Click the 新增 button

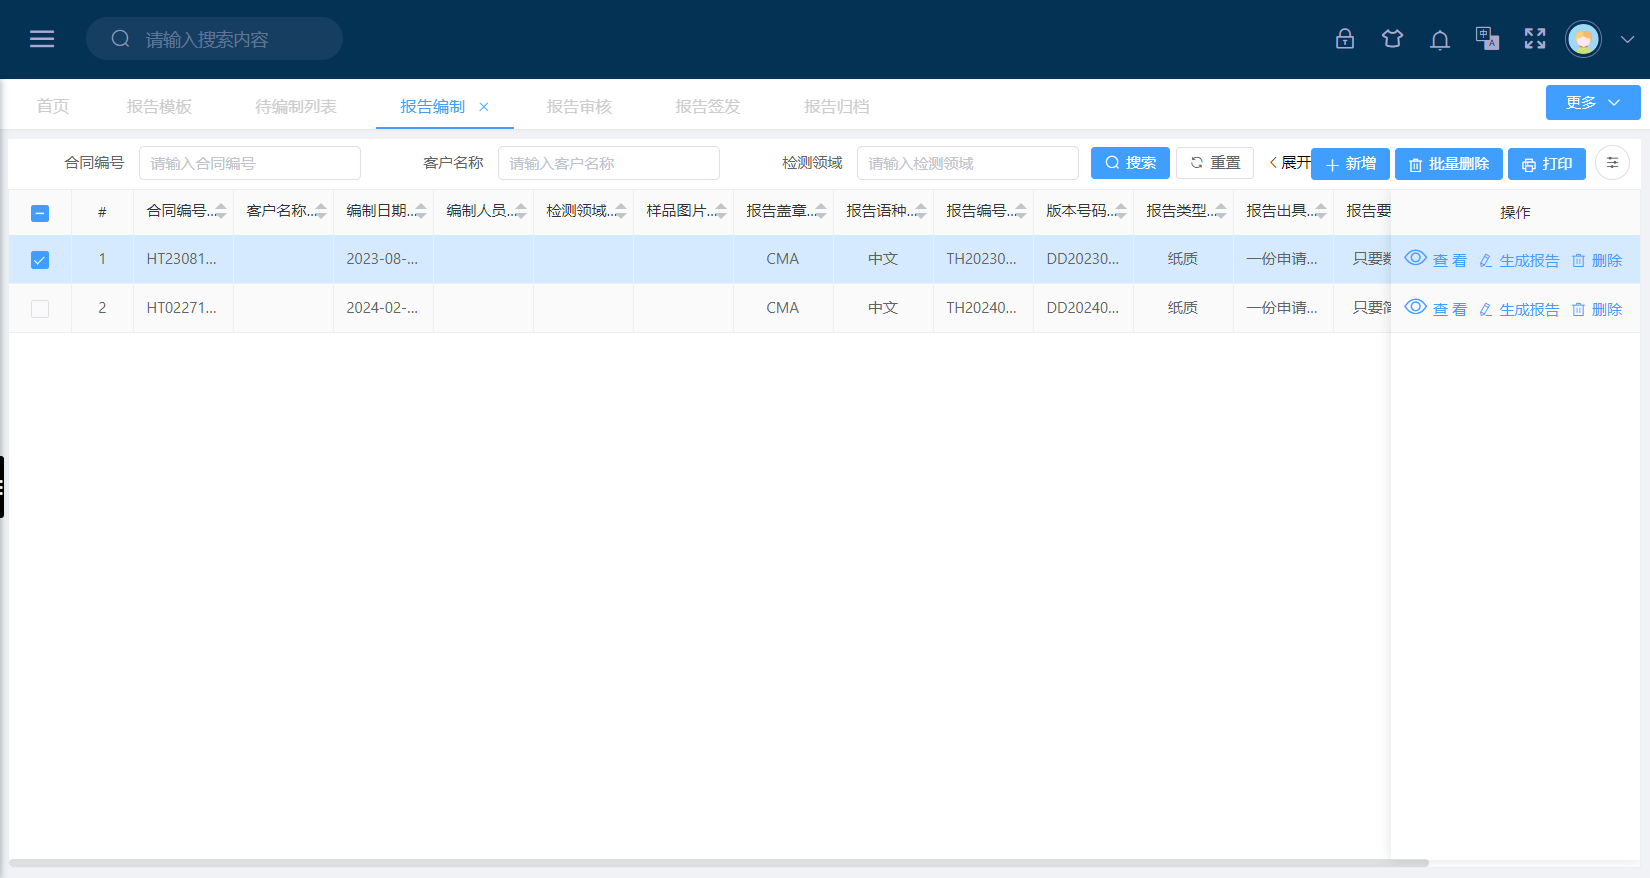pos(1350,164)
